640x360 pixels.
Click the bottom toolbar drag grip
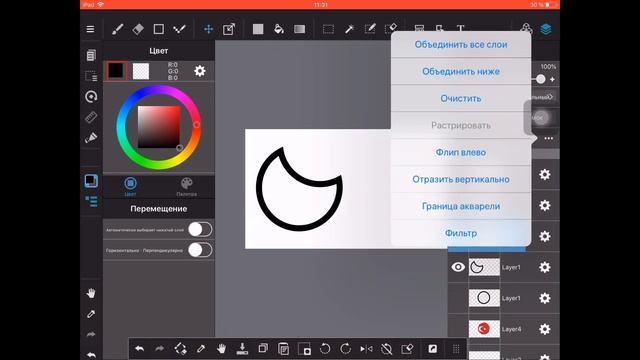(x=456, y=349)
